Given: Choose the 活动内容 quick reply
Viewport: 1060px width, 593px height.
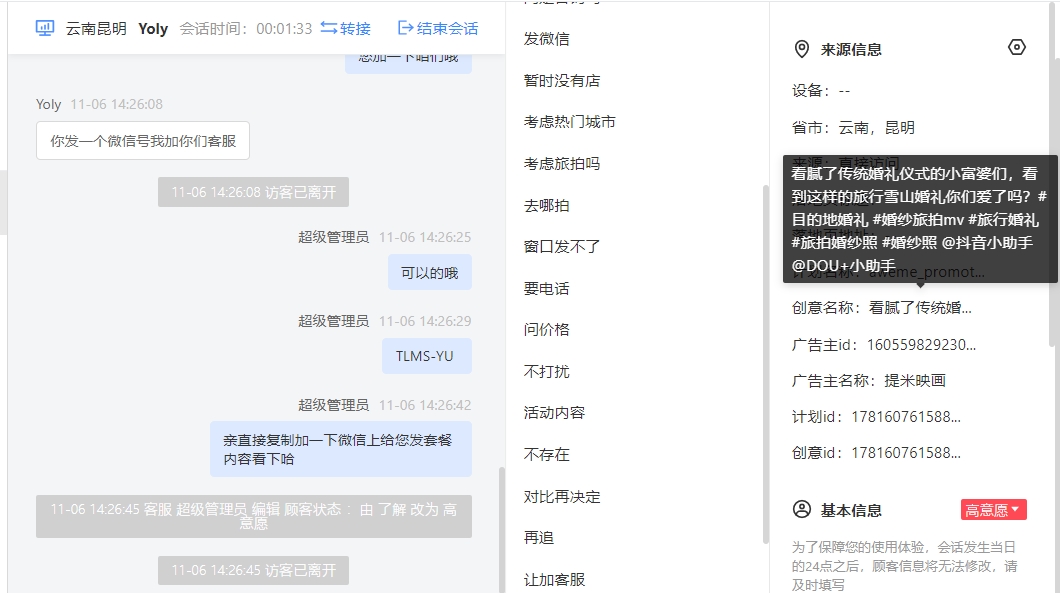Looking at the screenshot, I should click(x=554, y=413).
